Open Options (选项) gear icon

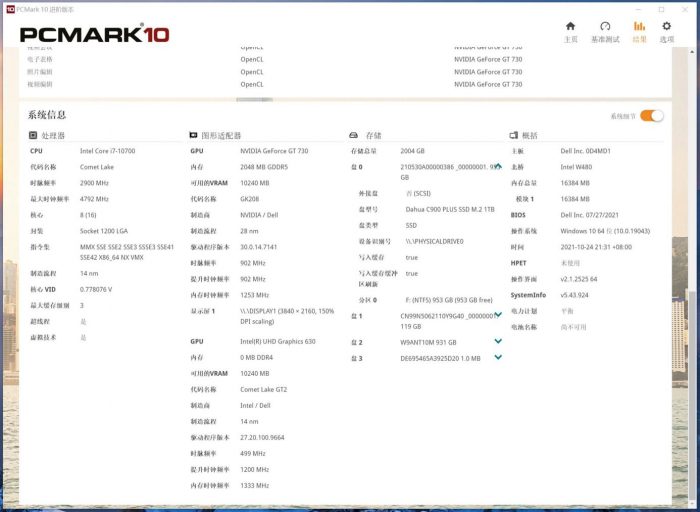[667, 27]
